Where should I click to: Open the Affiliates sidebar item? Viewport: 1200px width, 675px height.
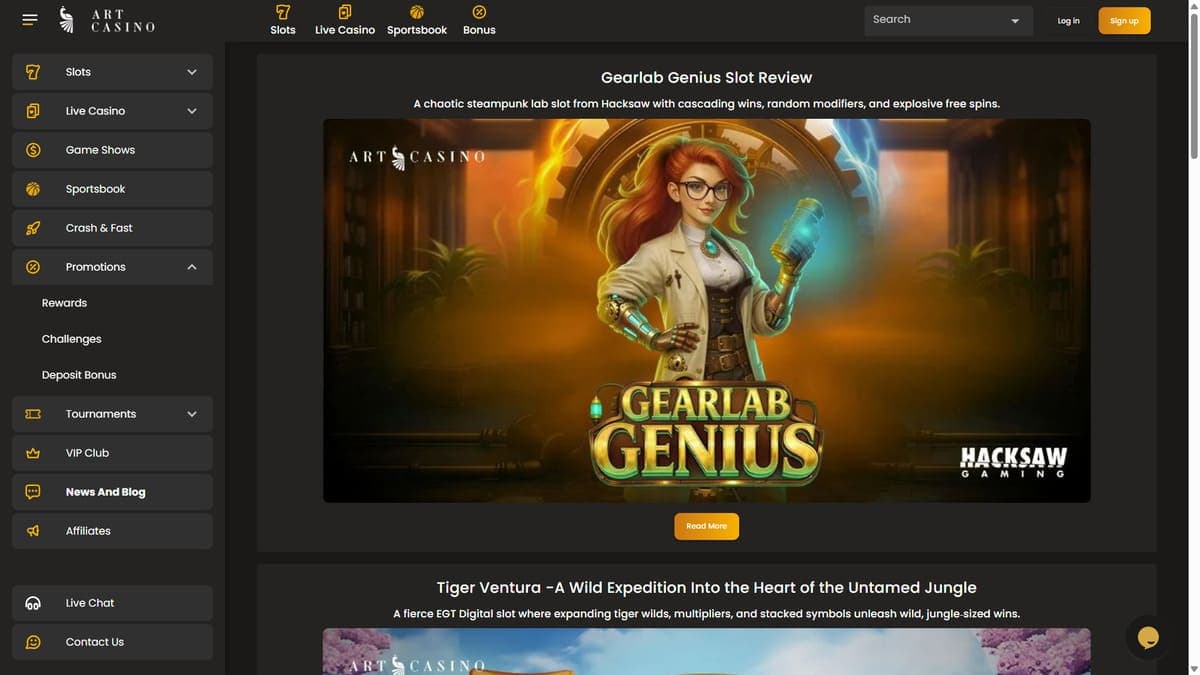(x=112, y=531)
